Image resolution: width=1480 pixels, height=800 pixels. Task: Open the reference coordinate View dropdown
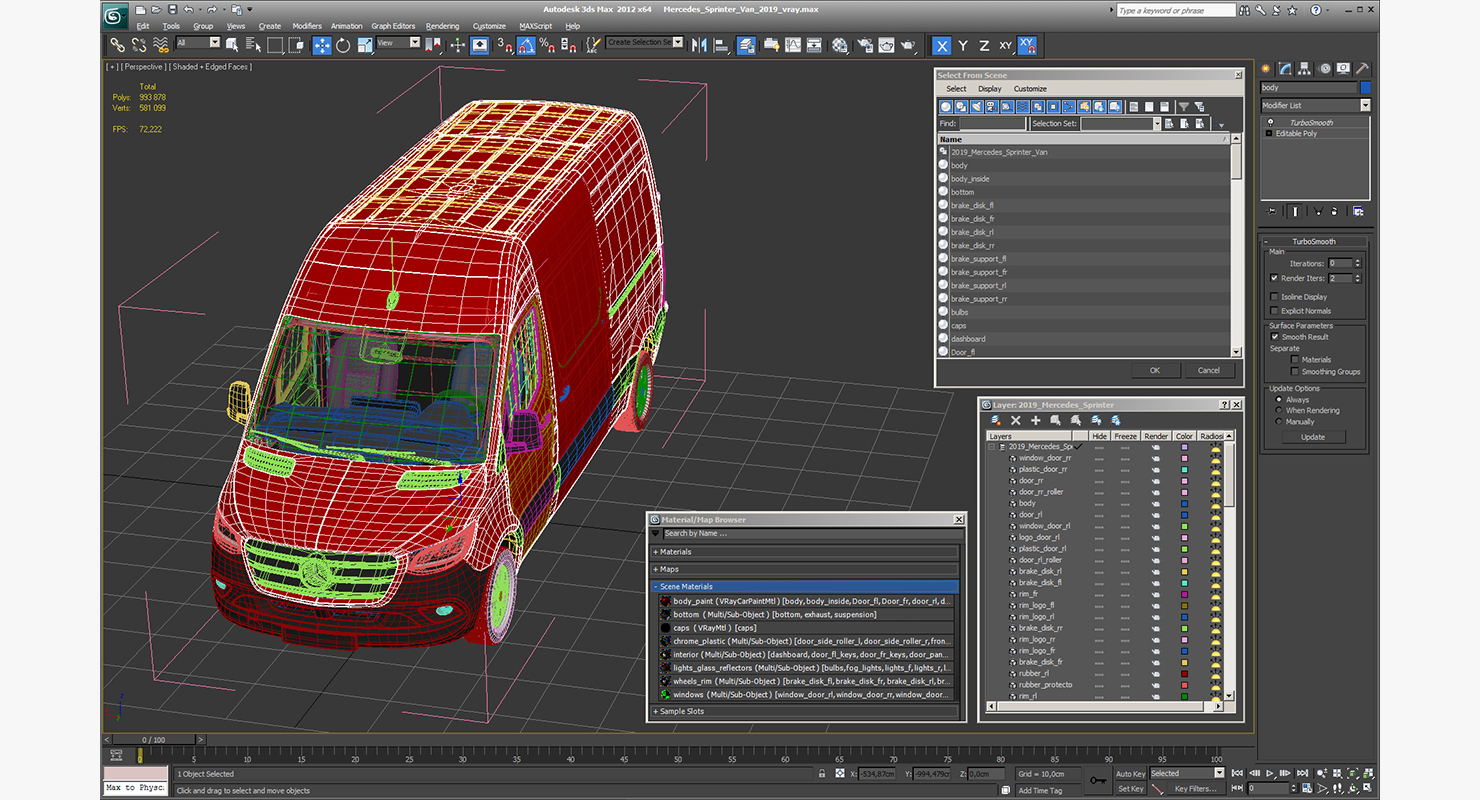coord(398,43)
